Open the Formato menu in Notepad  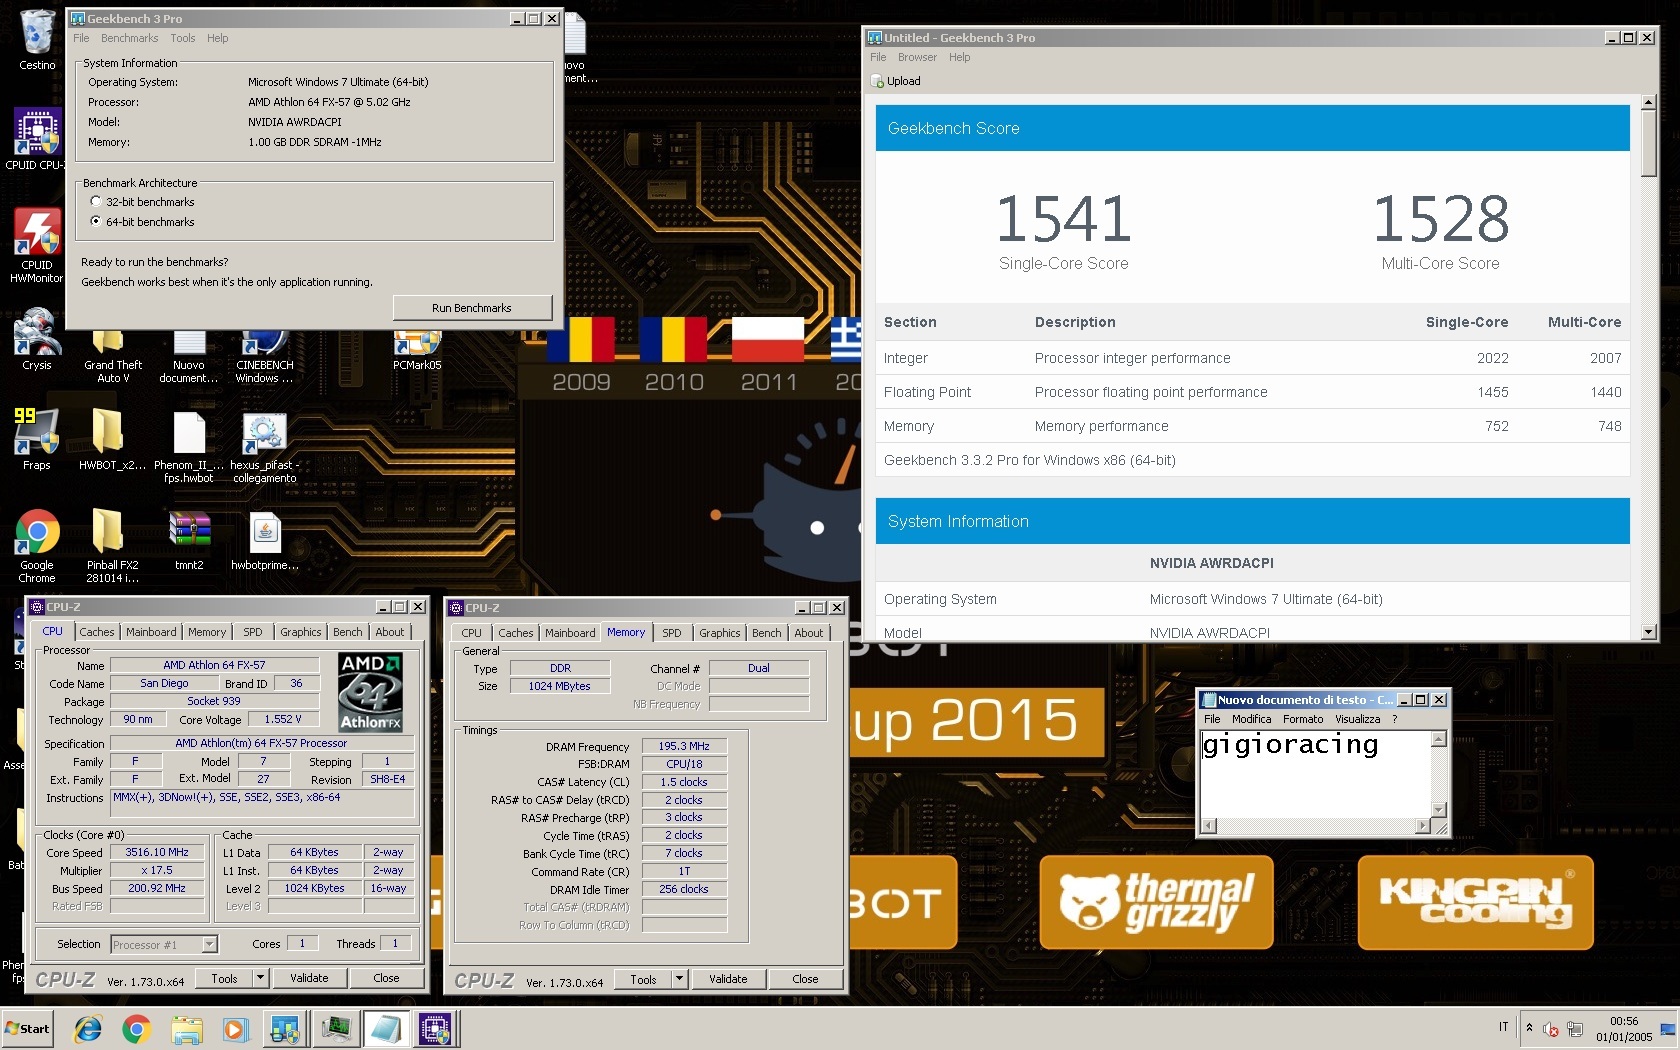tap(1303, 719)
